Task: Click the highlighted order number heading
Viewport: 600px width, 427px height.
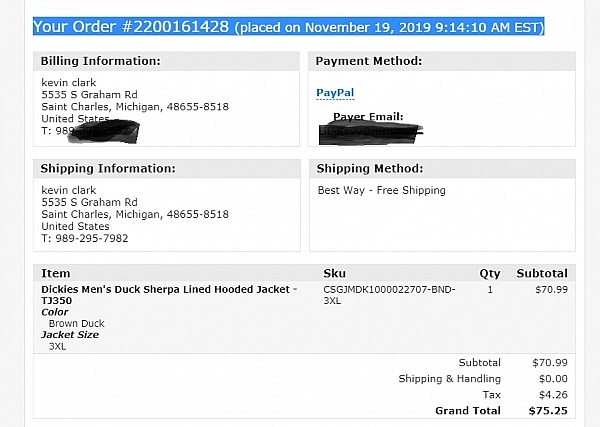Action: (288, 26)
